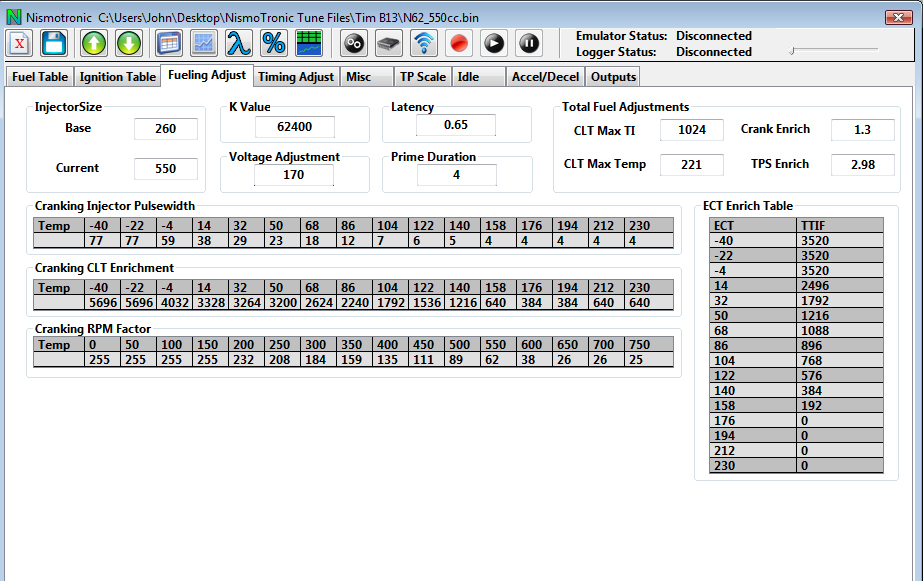Click the blue floppy disk save icon

coord(54,44)
